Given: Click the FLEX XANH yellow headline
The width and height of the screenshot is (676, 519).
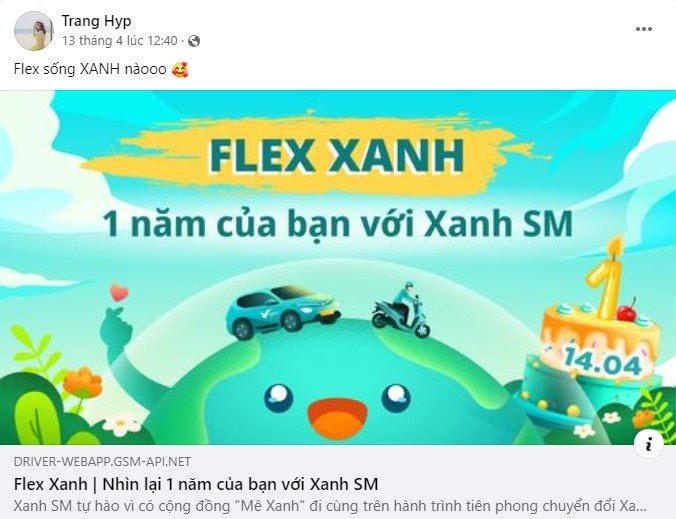Looking at the screenshot, I should pyautogui.click(x=336, y=156).
